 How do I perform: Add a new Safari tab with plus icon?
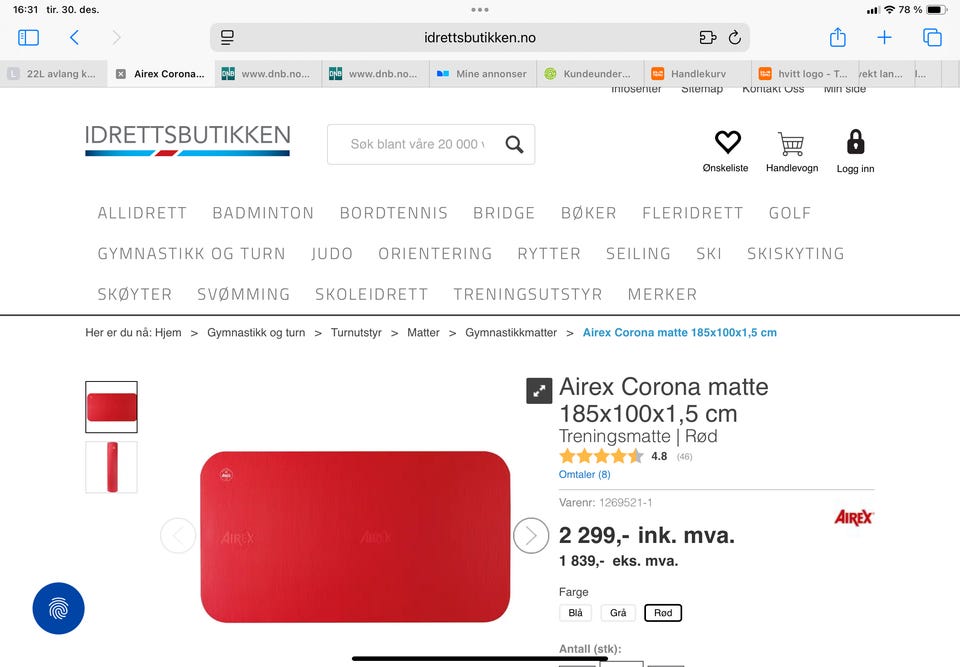(x=884, y=38)
